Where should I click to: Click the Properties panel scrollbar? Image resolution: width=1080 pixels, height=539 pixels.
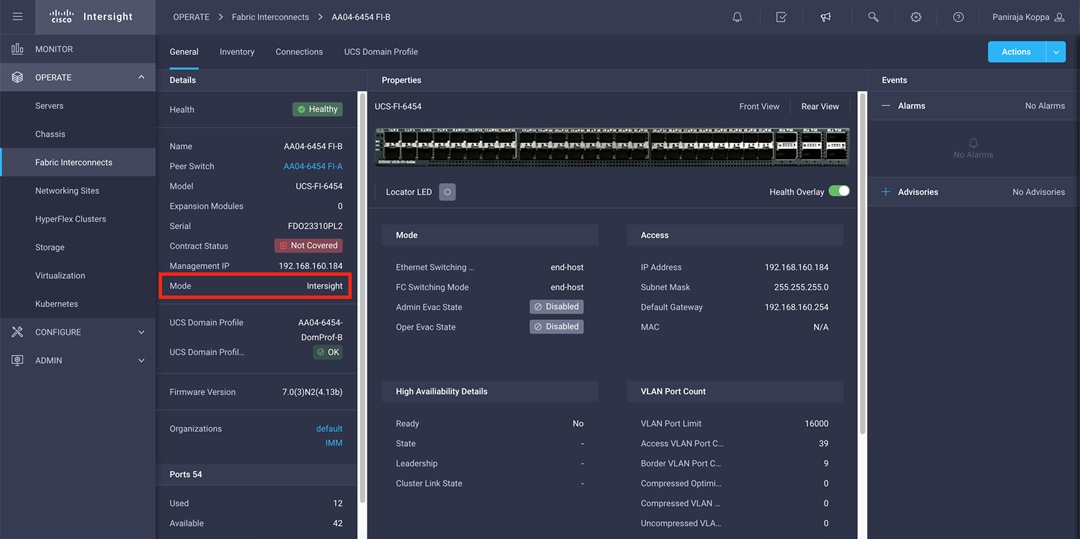click(x=862, y=262)
